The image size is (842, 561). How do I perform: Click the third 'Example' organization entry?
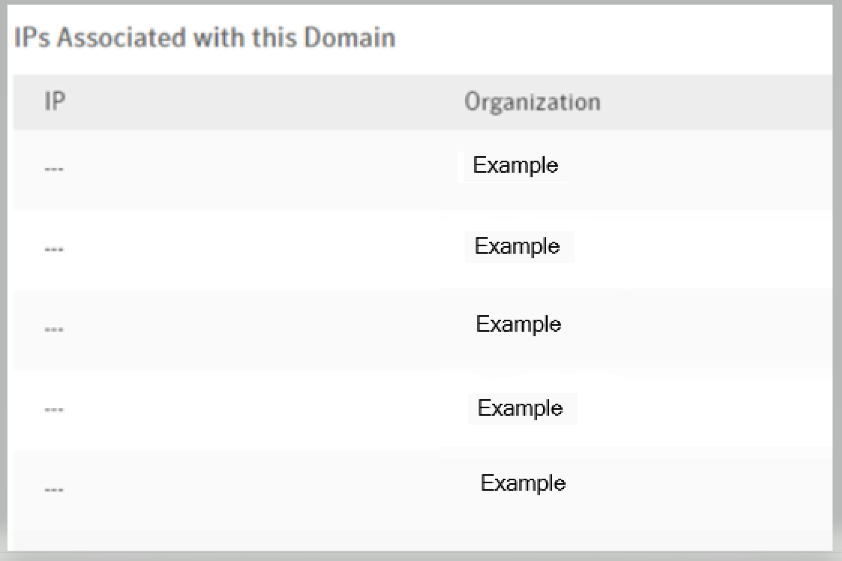click(x=518, y=325)
